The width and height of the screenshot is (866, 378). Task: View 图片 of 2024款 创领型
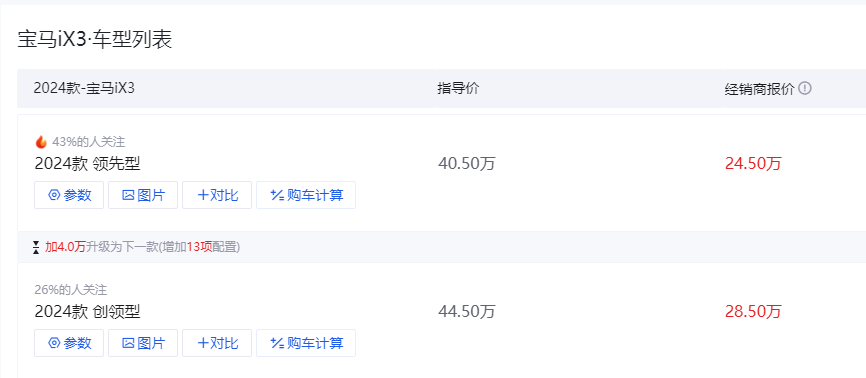(143, 343)
